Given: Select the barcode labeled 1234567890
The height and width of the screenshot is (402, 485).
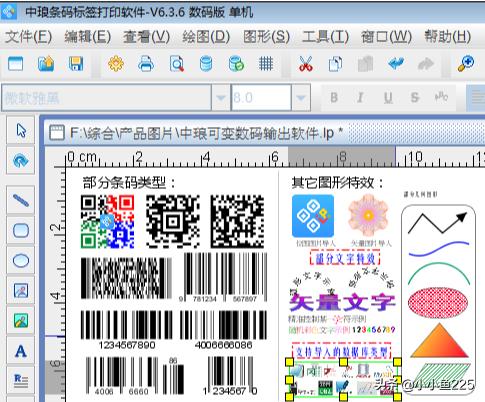Looking at the screenshot, I should click(x=126, y=329).
